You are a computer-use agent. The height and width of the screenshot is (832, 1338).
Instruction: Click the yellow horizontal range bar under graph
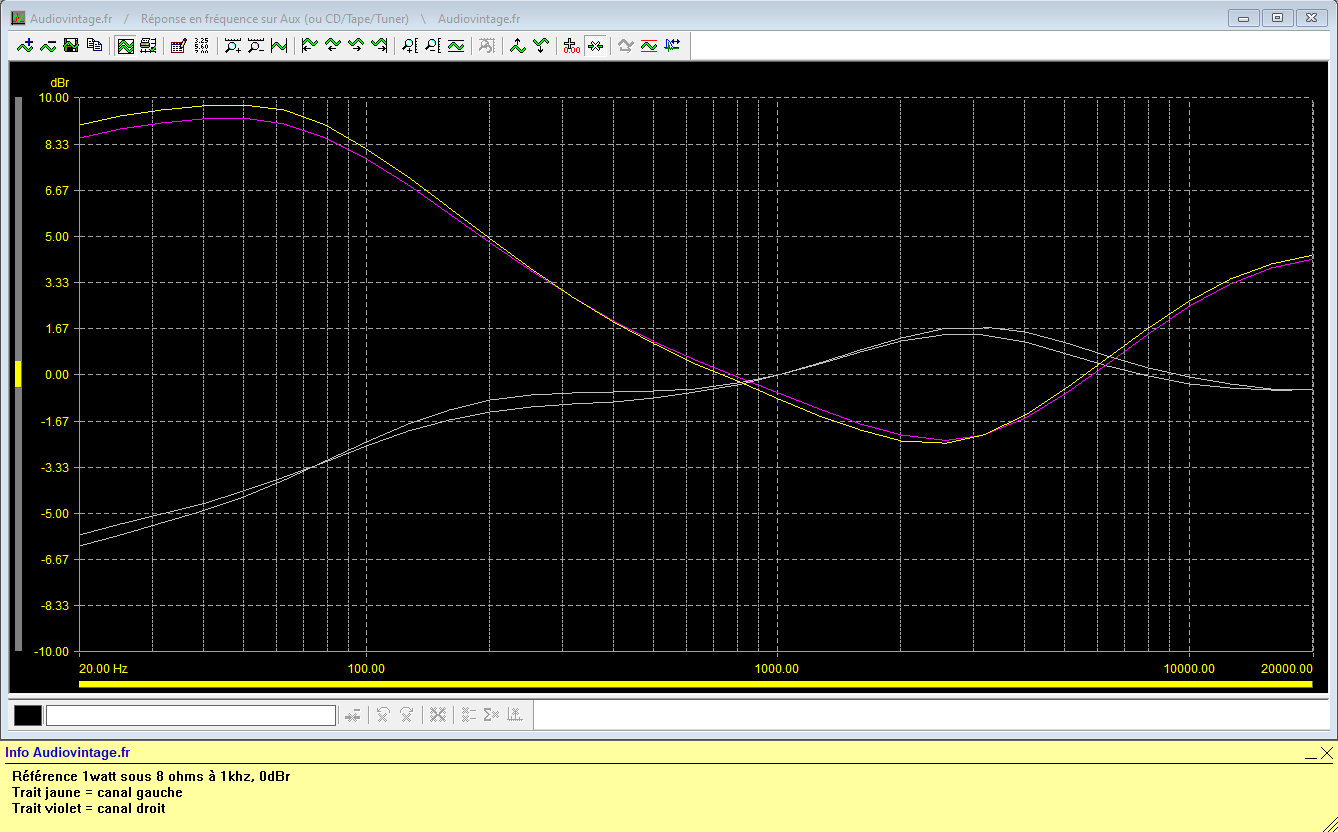pos(695,685)
